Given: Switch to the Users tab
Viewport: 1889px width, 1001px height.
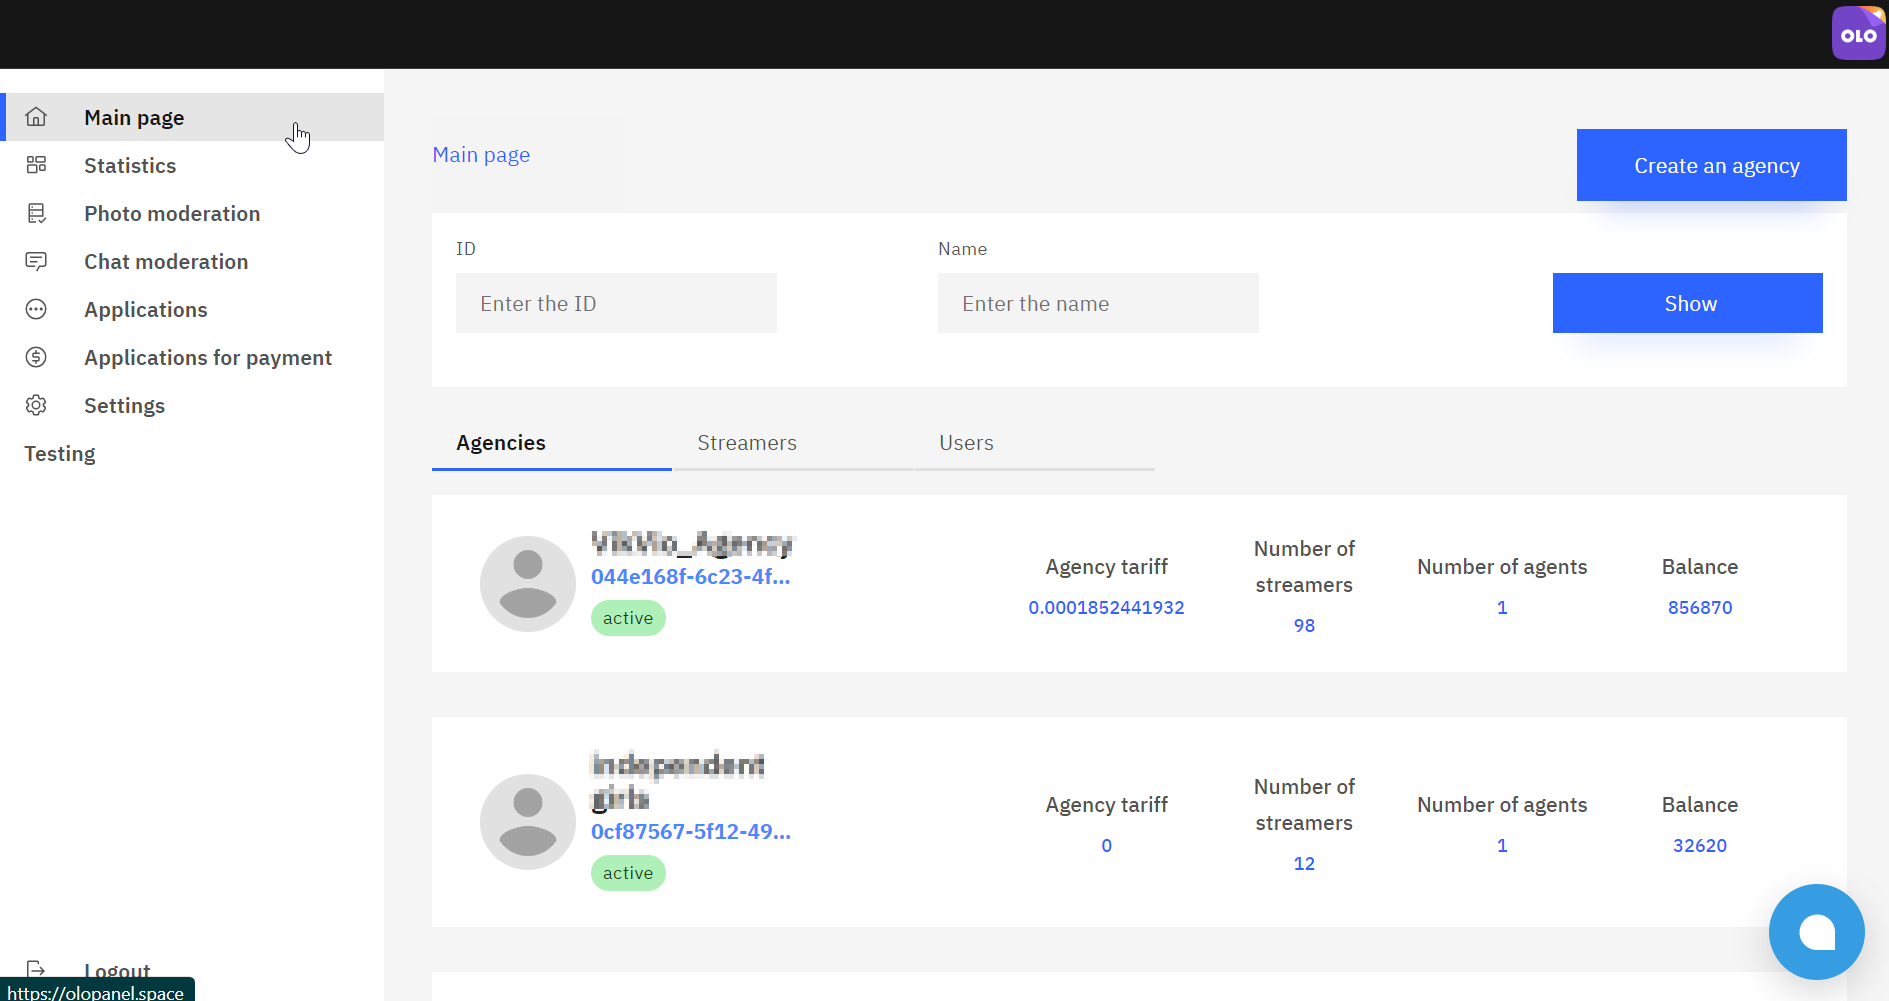Looking at the screenshot, I should (x=965, y=442).
